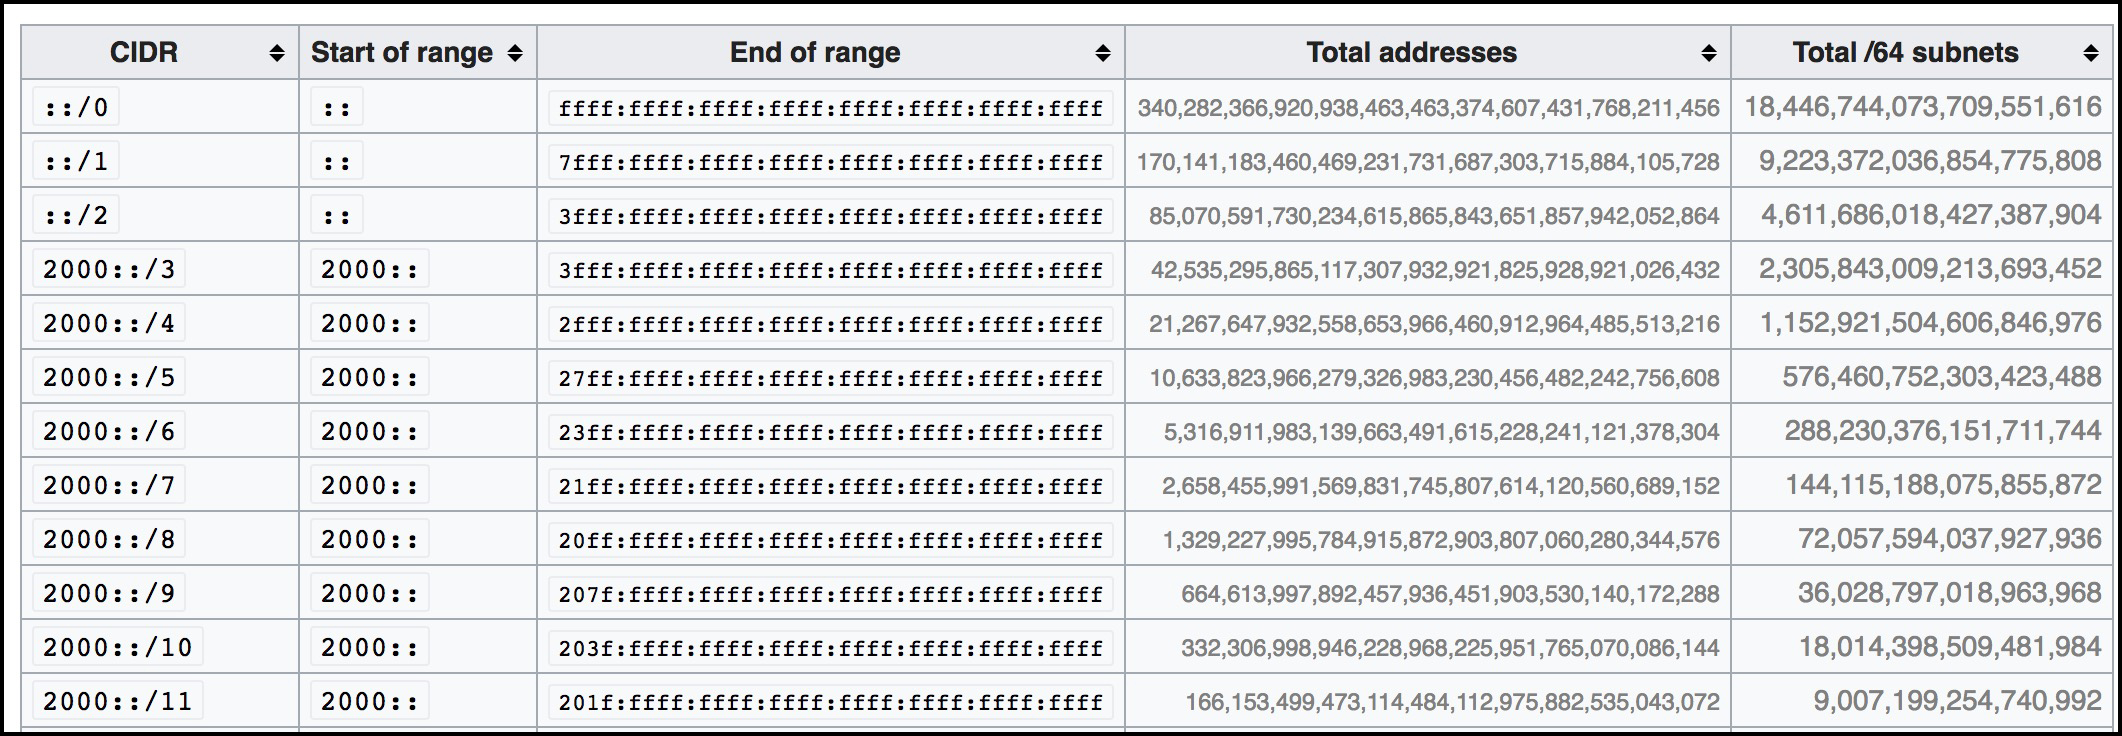This screenshot has height=736, width=2122.
Task: Click end of range starting with 27ff
Action: (831, 378)
